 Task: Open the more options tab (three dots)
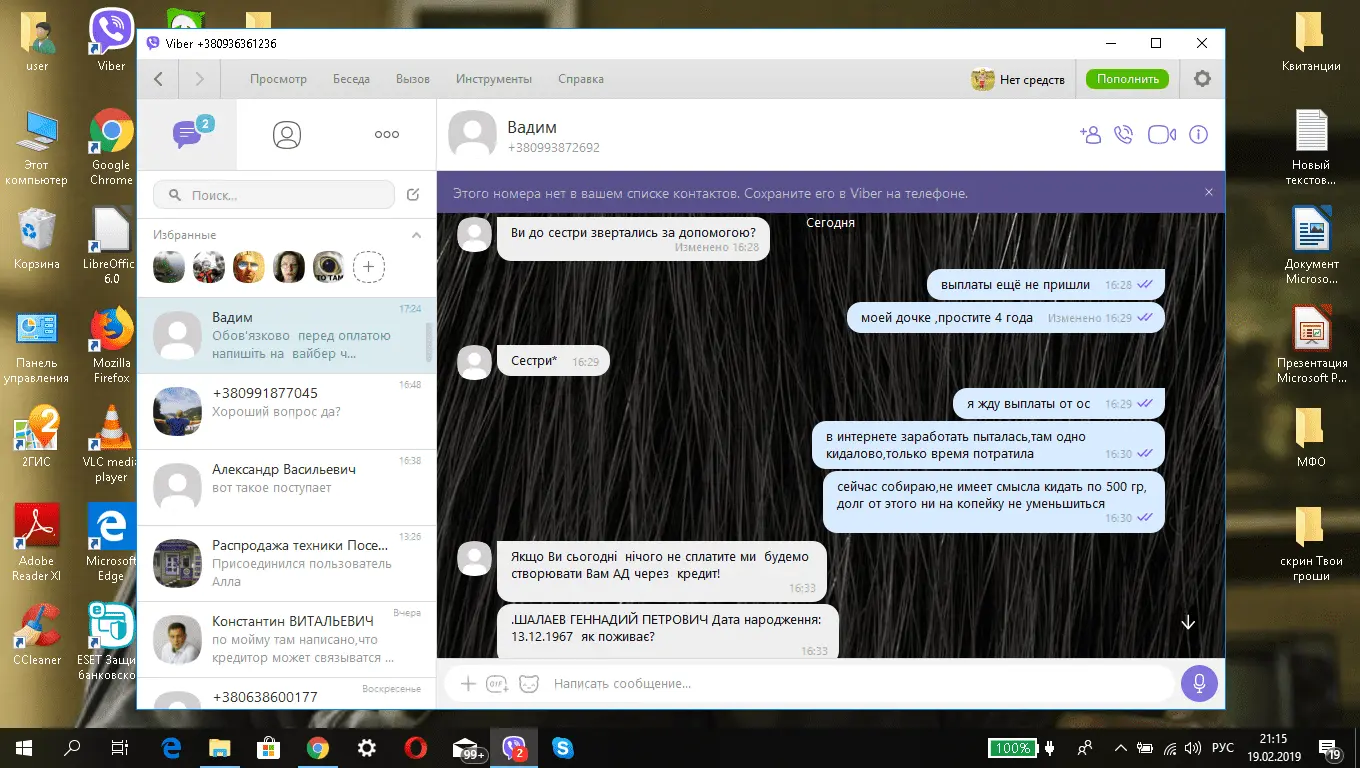(x=386, y=135)
